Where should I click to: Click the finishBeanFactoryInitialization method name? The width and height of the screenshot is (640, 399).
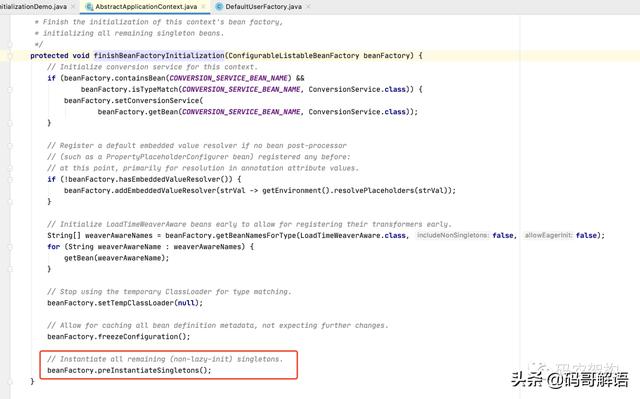click(159, 55)
